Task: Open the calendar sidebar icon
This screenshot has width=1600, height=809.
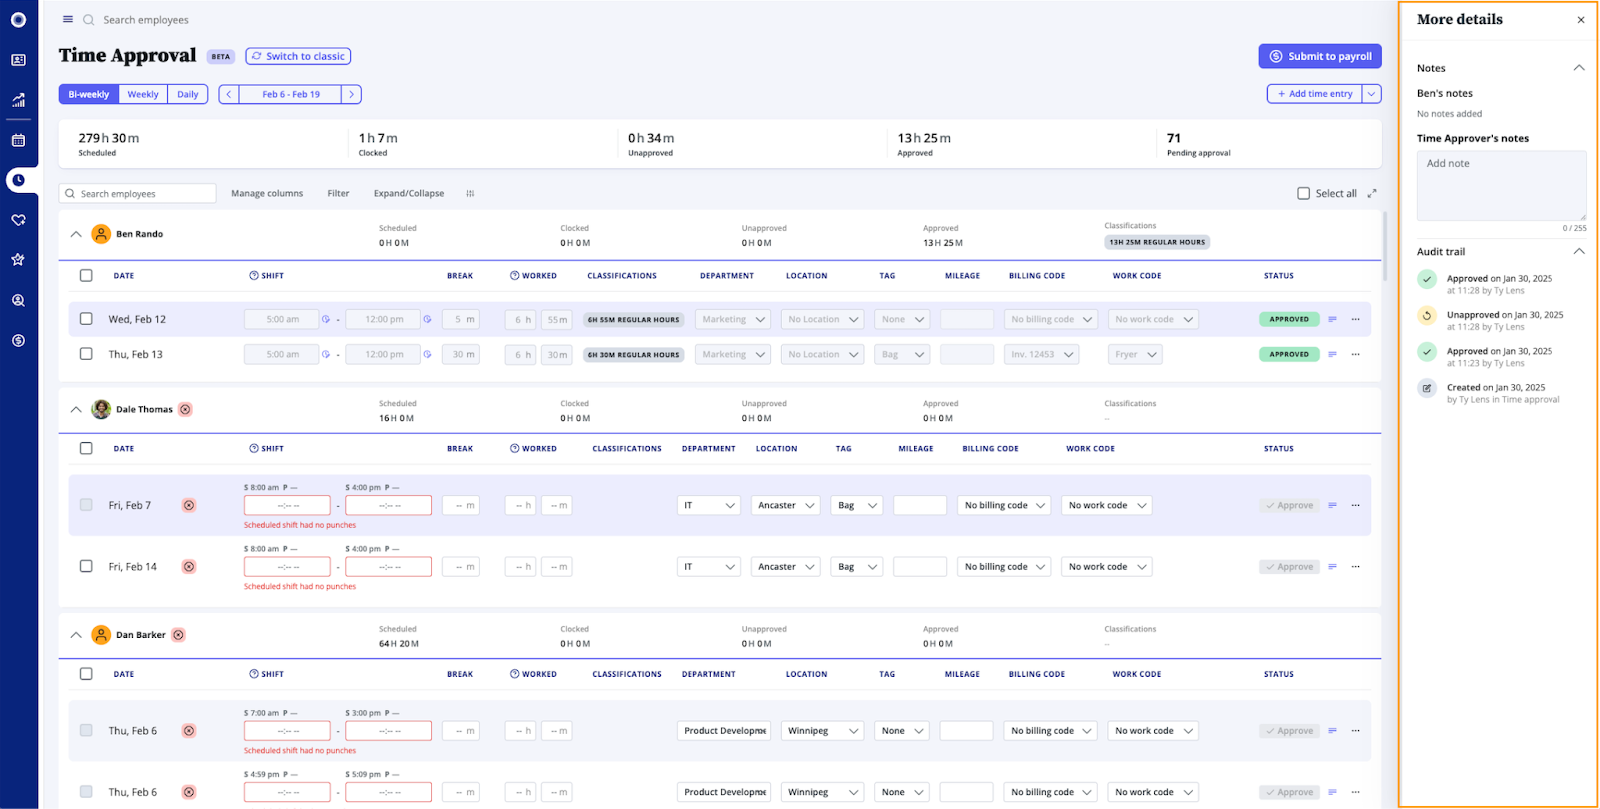Action: (18, 140)
